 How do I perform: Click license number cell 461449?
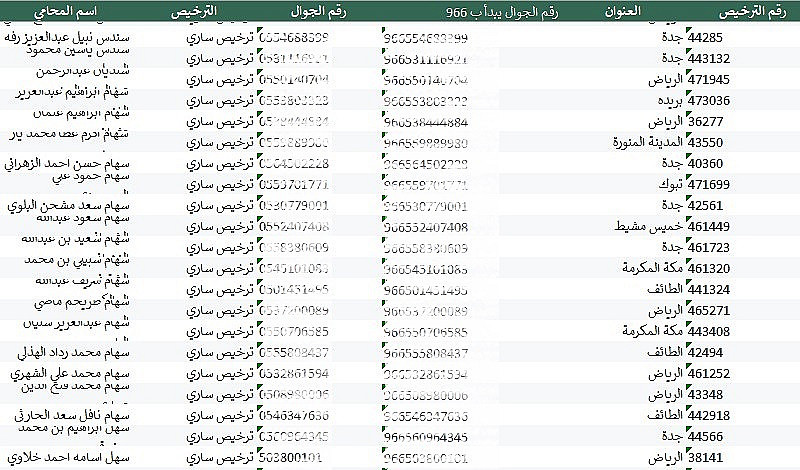tap(709, 227)
